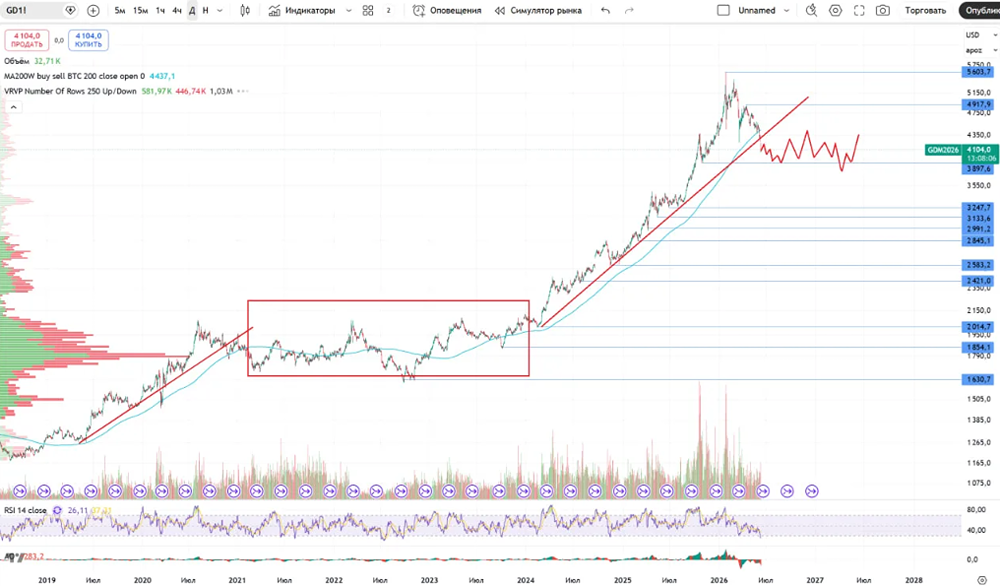Open chart settings hexagon icon
The width and height of the screenshot is (1000, 586).
click(835, 10)
